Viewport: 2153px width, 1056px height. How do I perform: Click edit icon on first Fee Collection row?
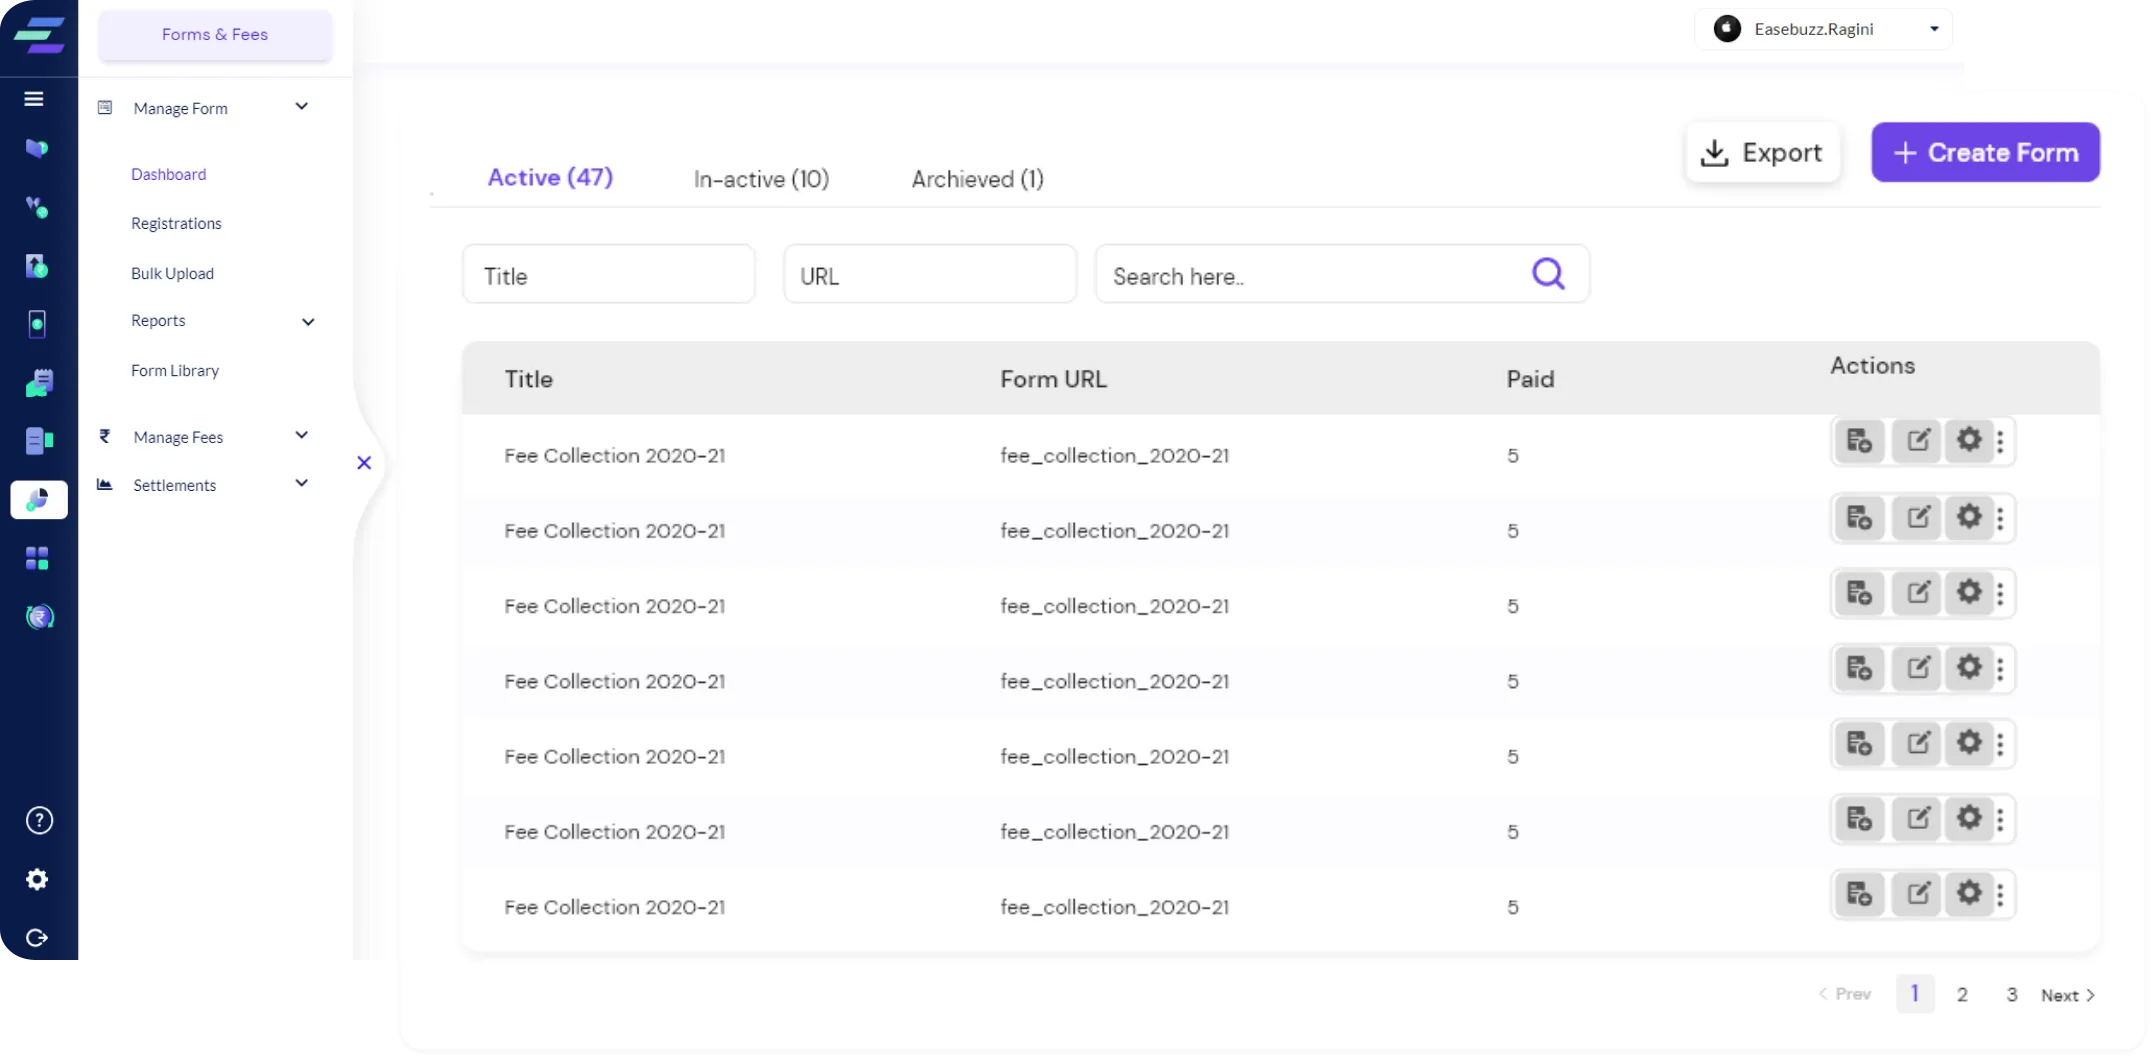pos(1917,440)
